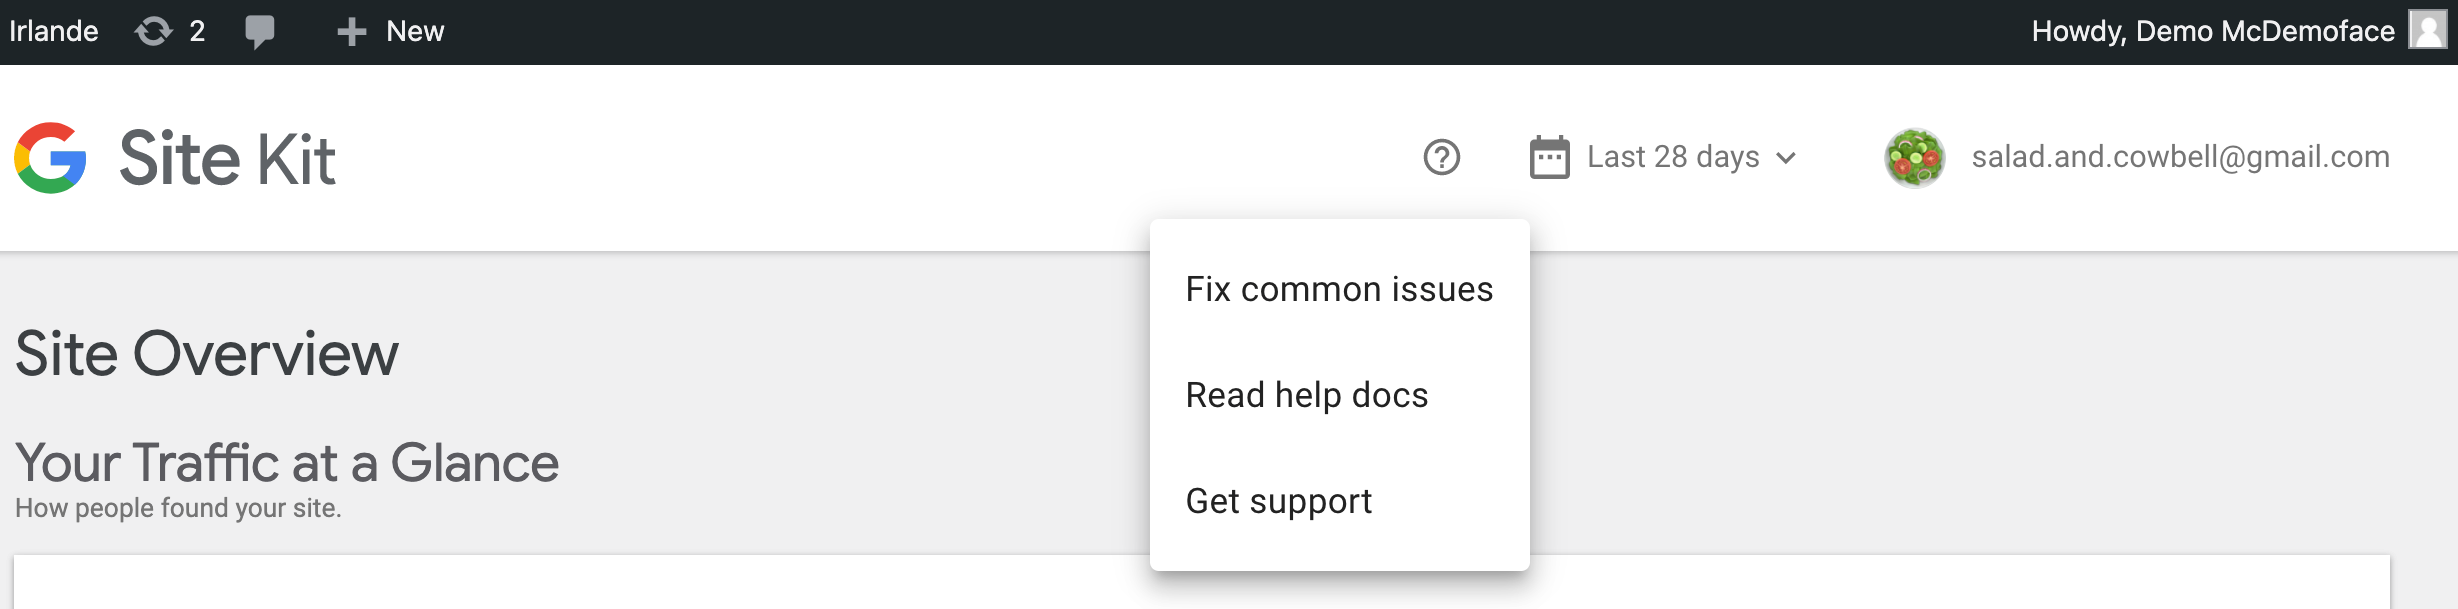This screenshot has width=2458, height=609.
Task: Click the admin bar profile avatar
Action: pyautogui.click(x=2427, y=30)
